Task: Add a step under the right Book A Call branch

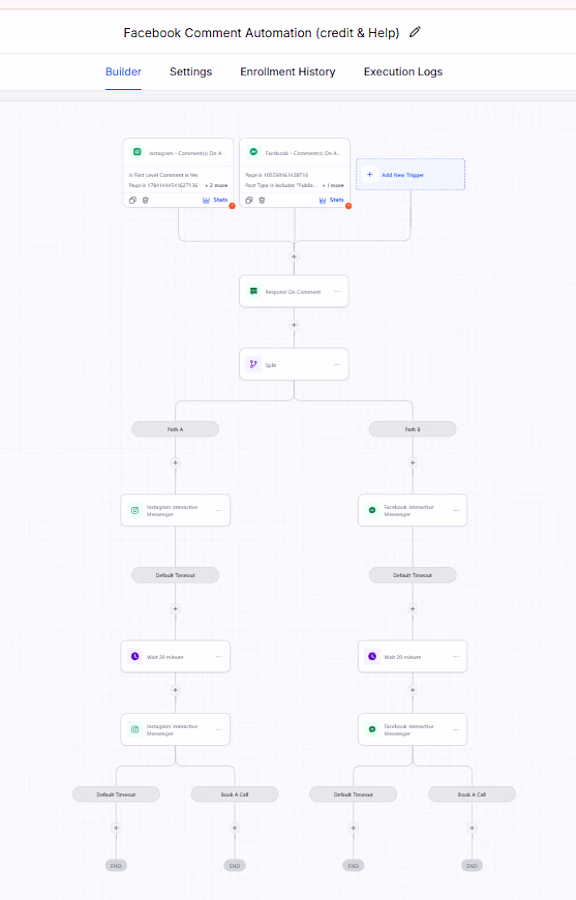Action: [x=472, y=828]
